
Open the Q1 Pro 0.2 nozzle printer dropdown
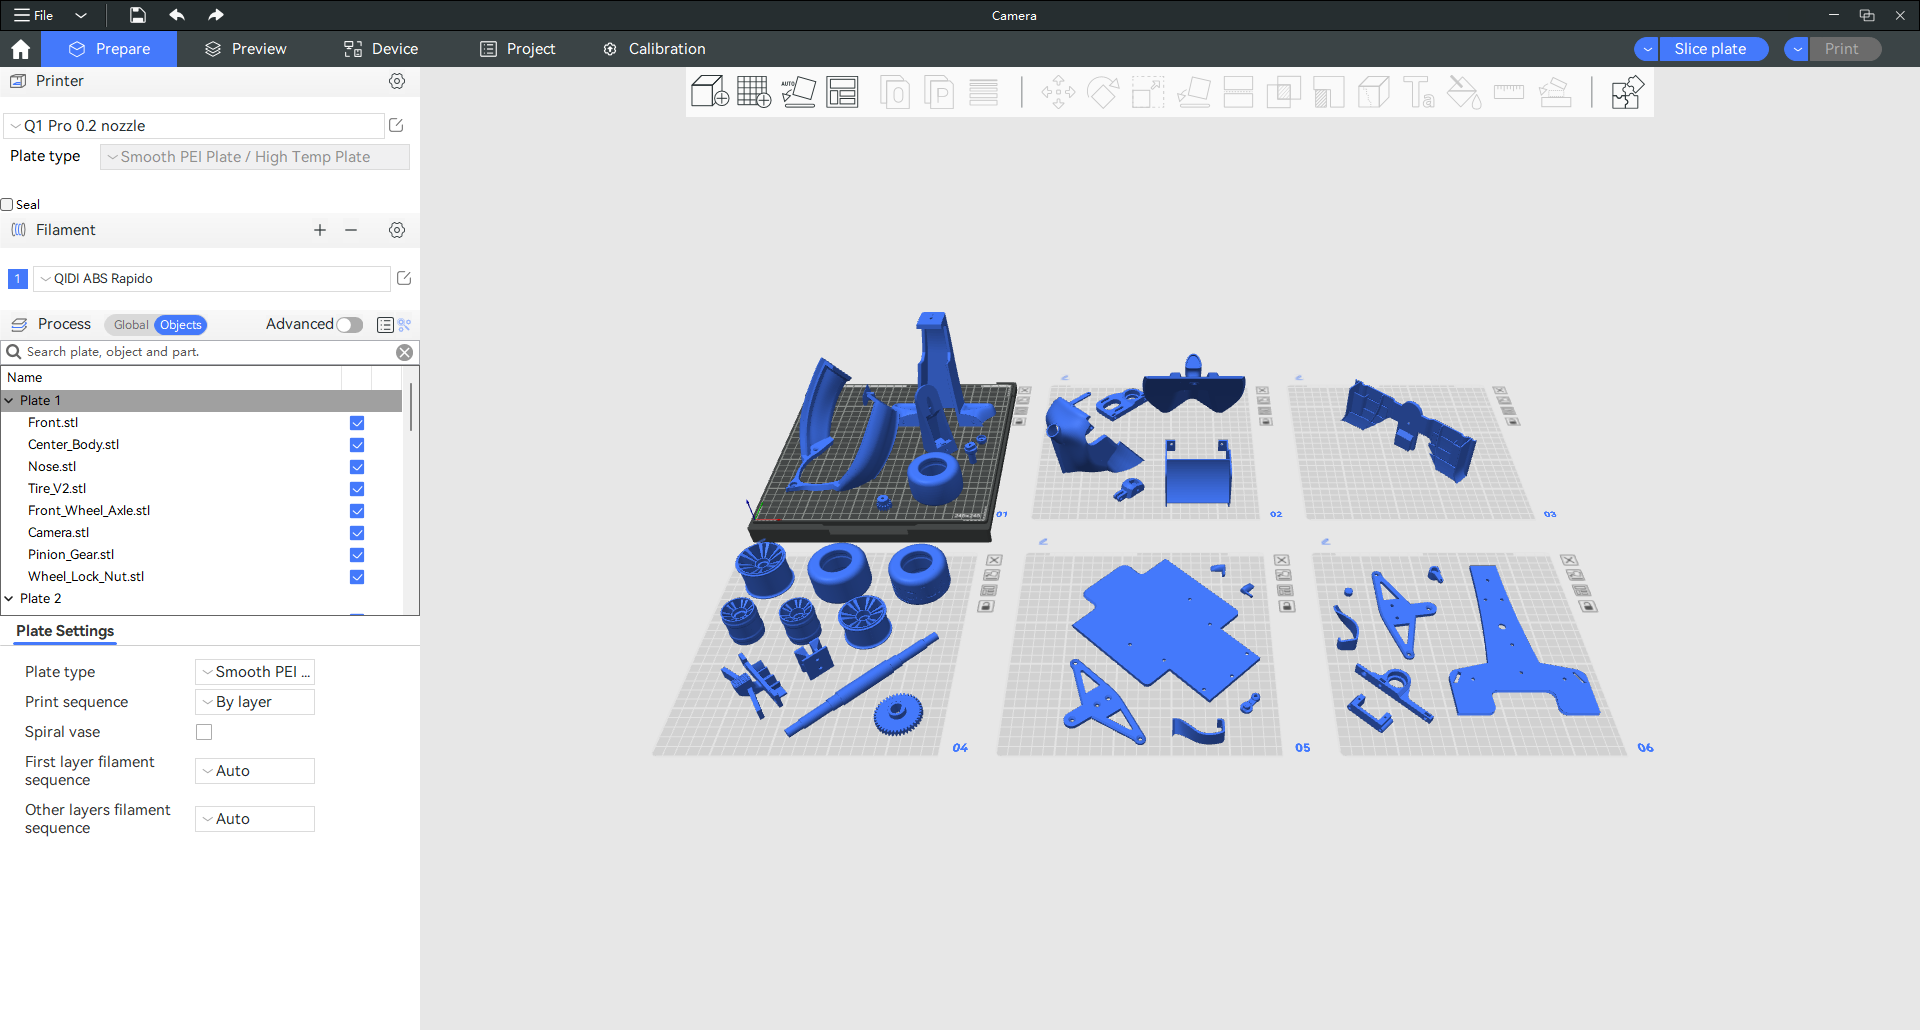tap(195, 126)
